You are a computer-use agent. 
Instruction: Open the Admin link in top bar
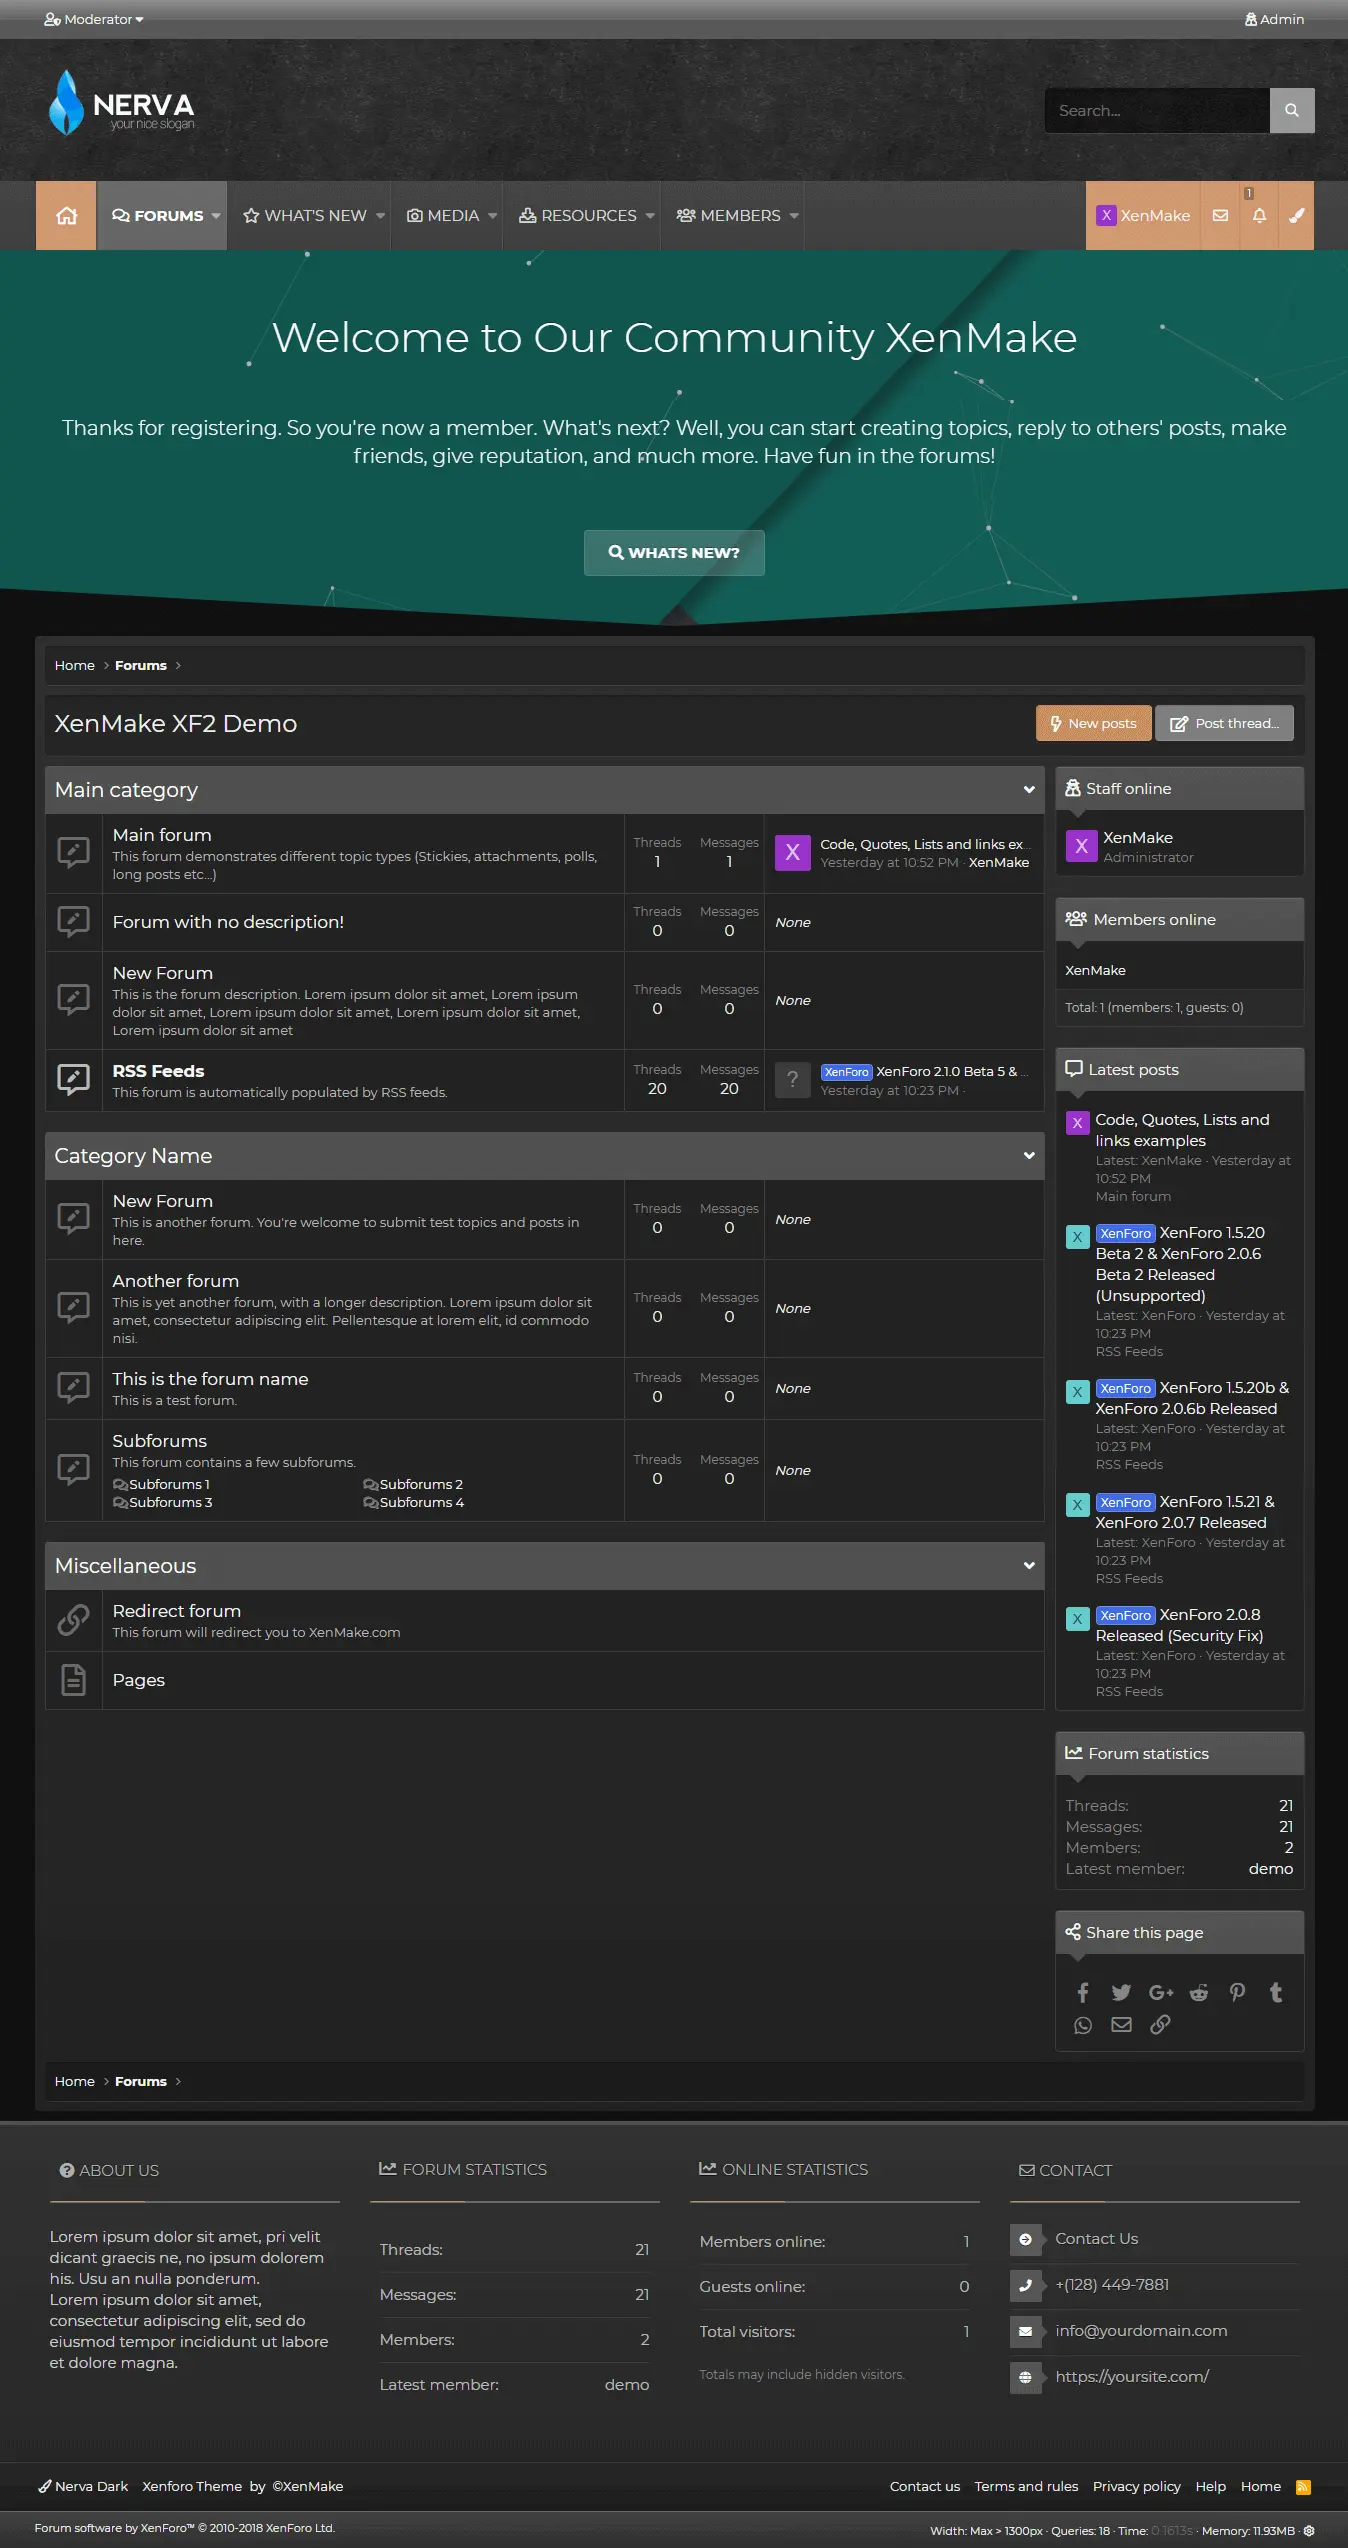(x=1274, y=19)
